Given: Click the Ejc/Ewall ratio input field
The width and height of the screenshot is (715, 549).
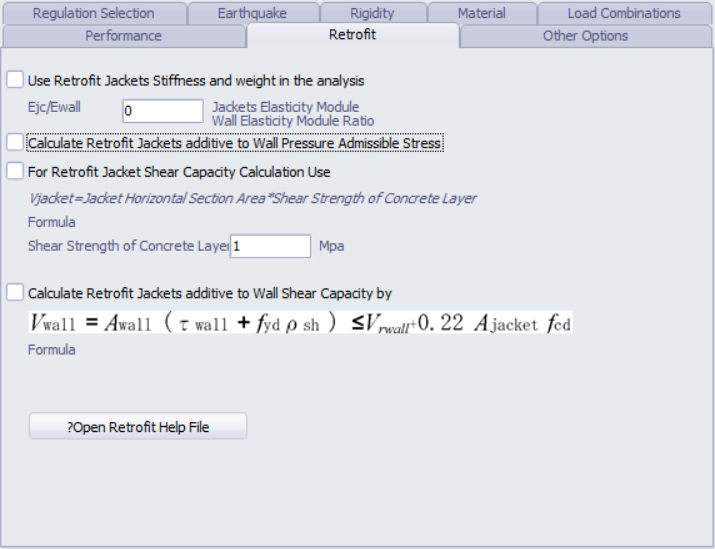Looking at the screenshot, I should tap(163, 111).
